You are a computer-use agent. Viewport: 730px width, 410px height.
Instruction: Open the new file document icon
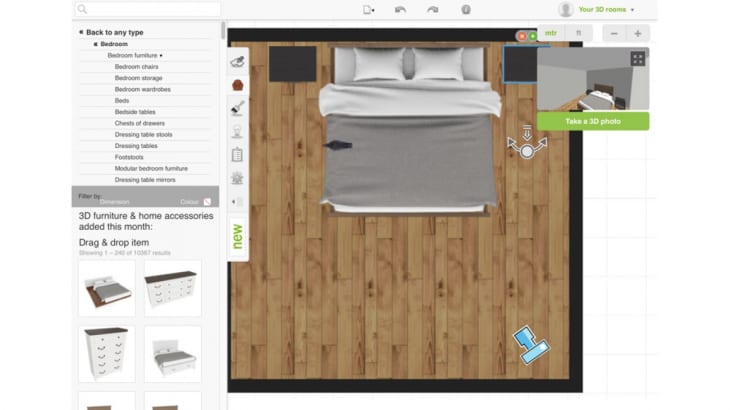coord(368,10)
